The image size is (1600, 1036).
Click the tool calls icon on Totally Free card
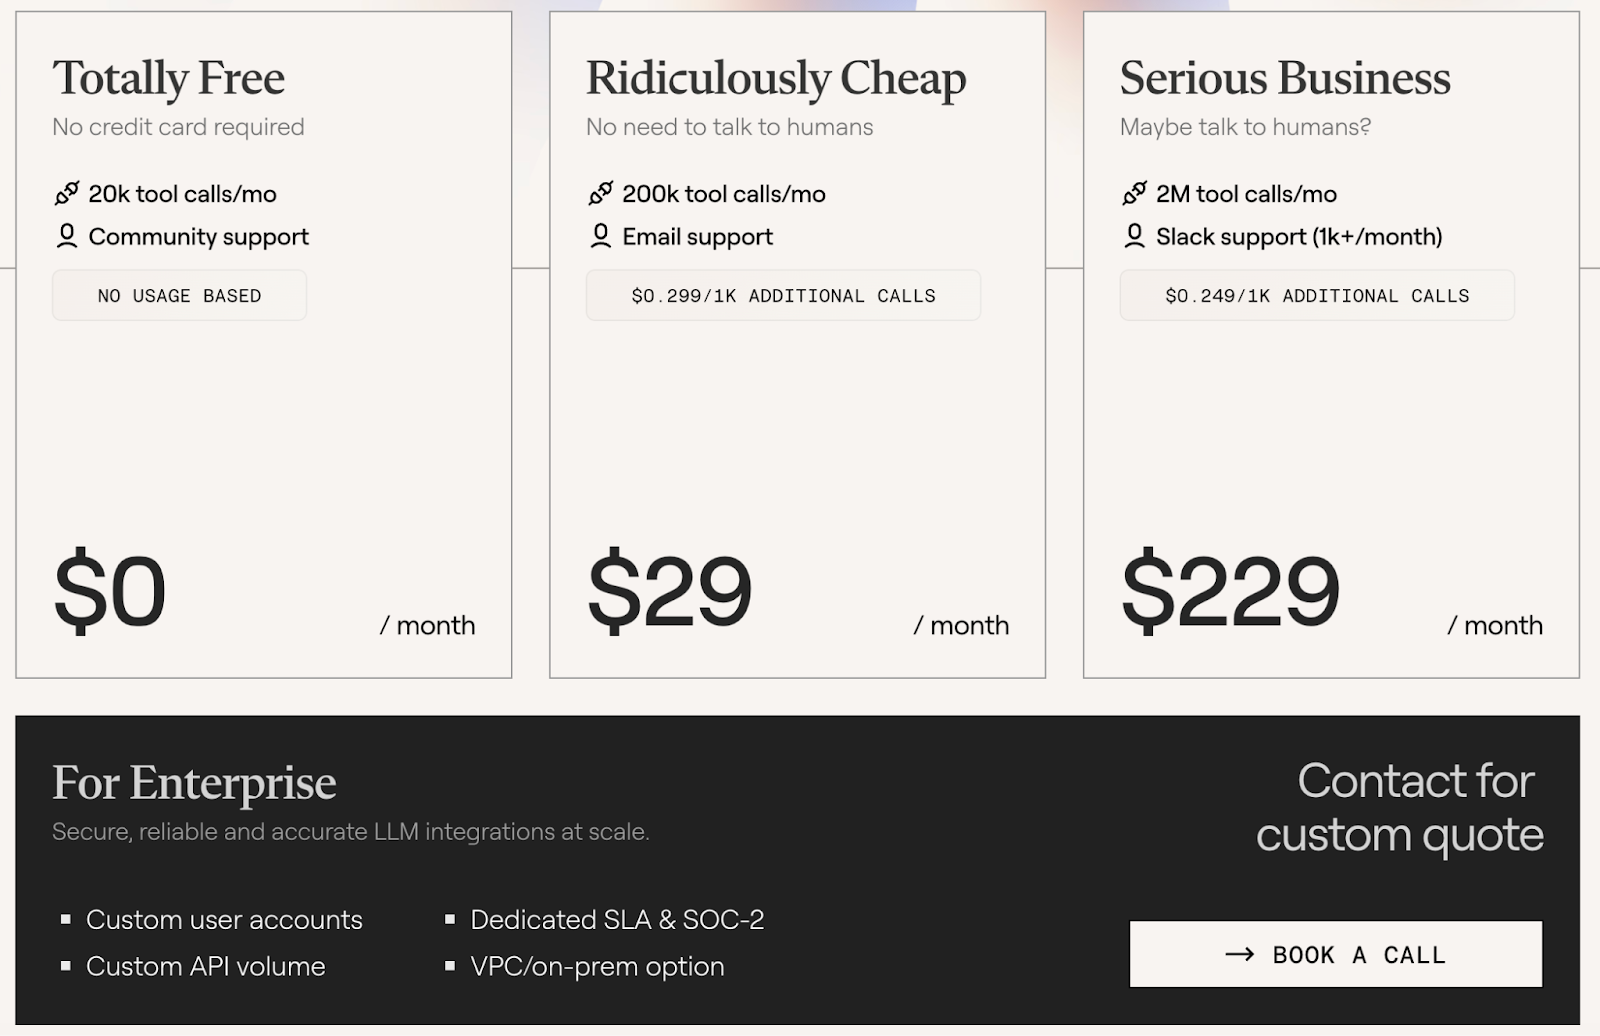pyautogui.click(x=66, y=193)
